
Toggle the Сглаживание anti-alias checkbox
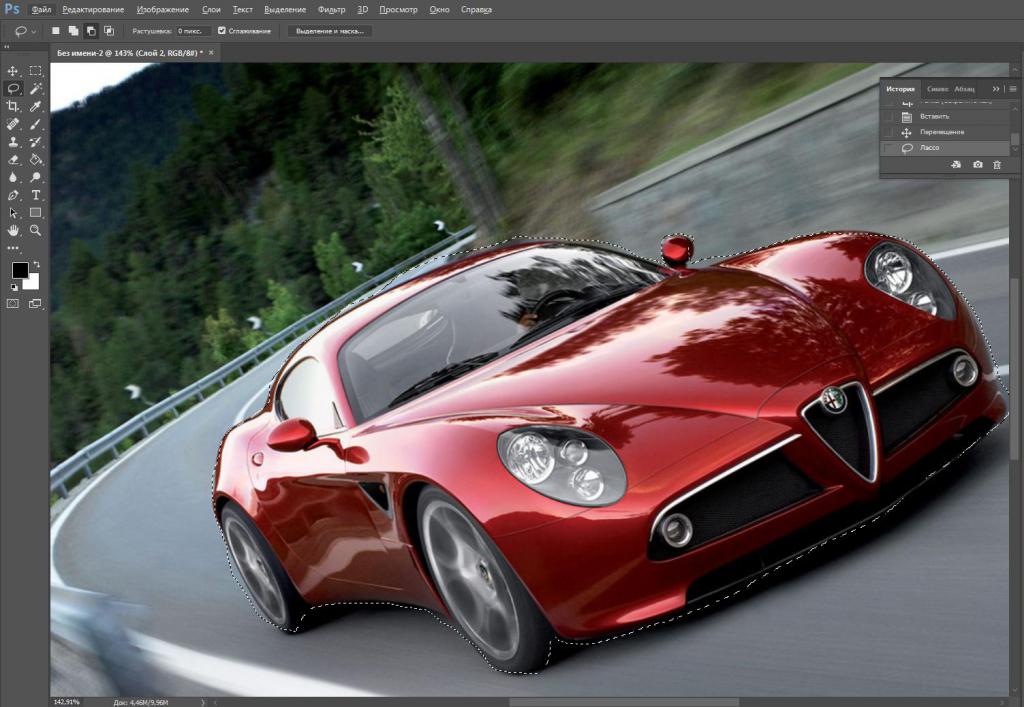222,31
